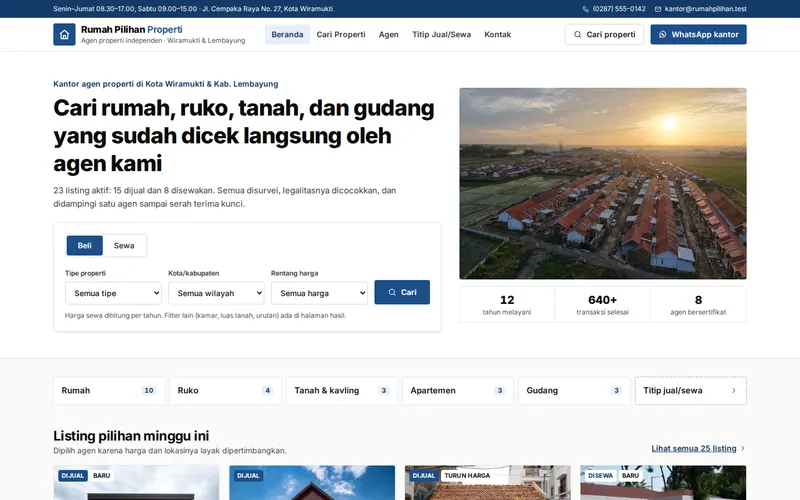Image resolution: width=800 pixels, height=500 pixels.
Task: Open the Titip jual/sewa dashed card
Action: tap(691, 390)
